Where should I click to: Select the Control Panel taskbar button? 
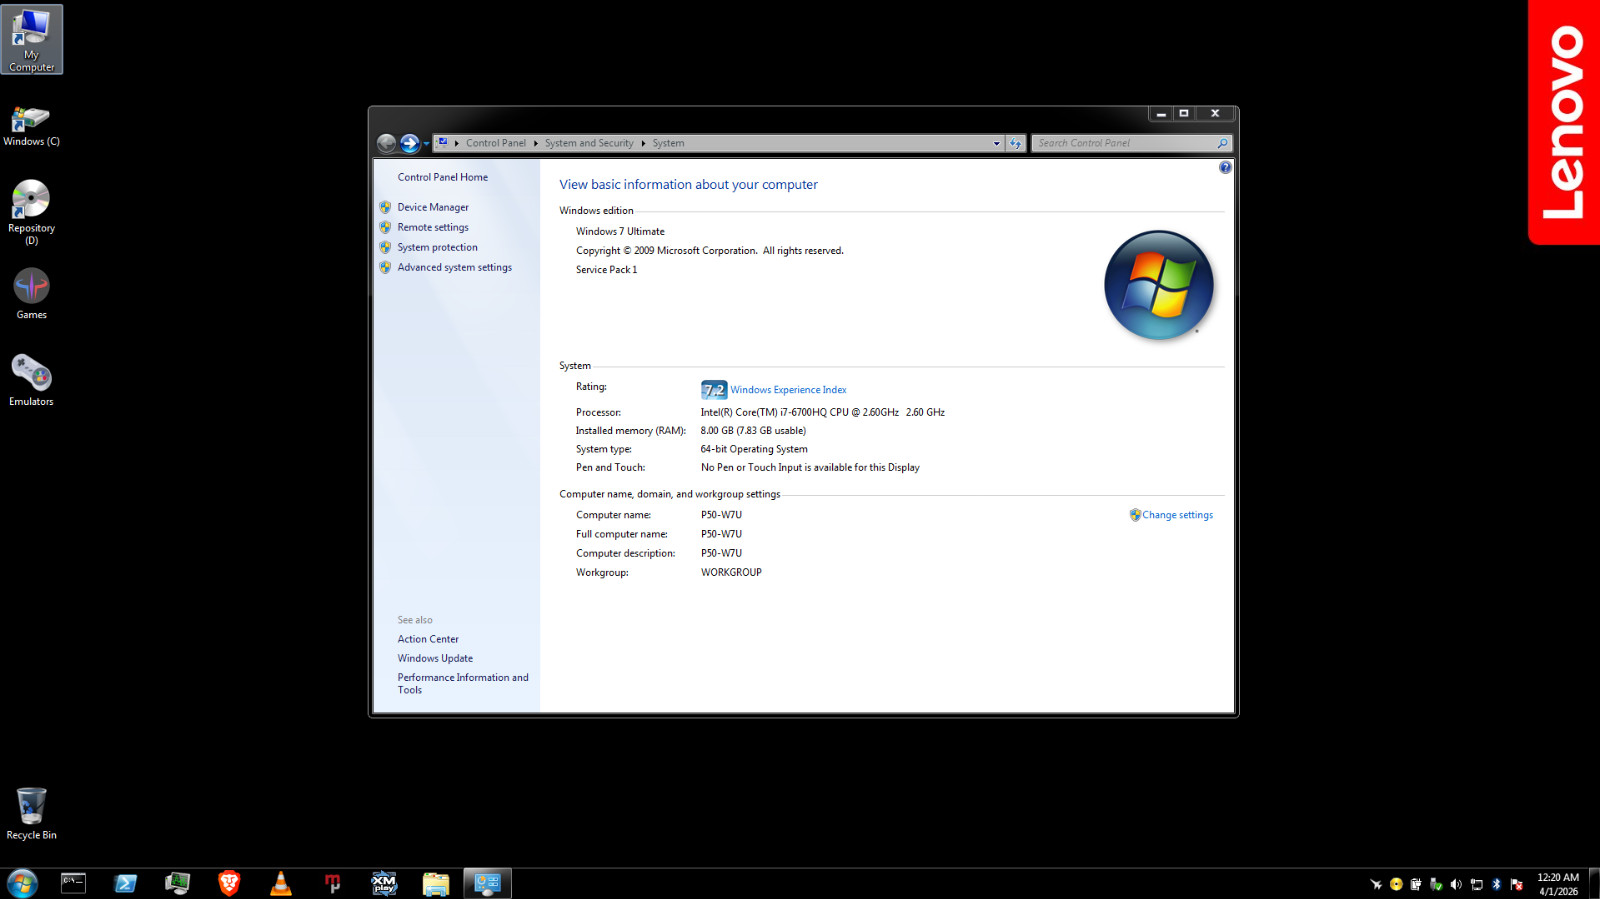coord(487,883)
